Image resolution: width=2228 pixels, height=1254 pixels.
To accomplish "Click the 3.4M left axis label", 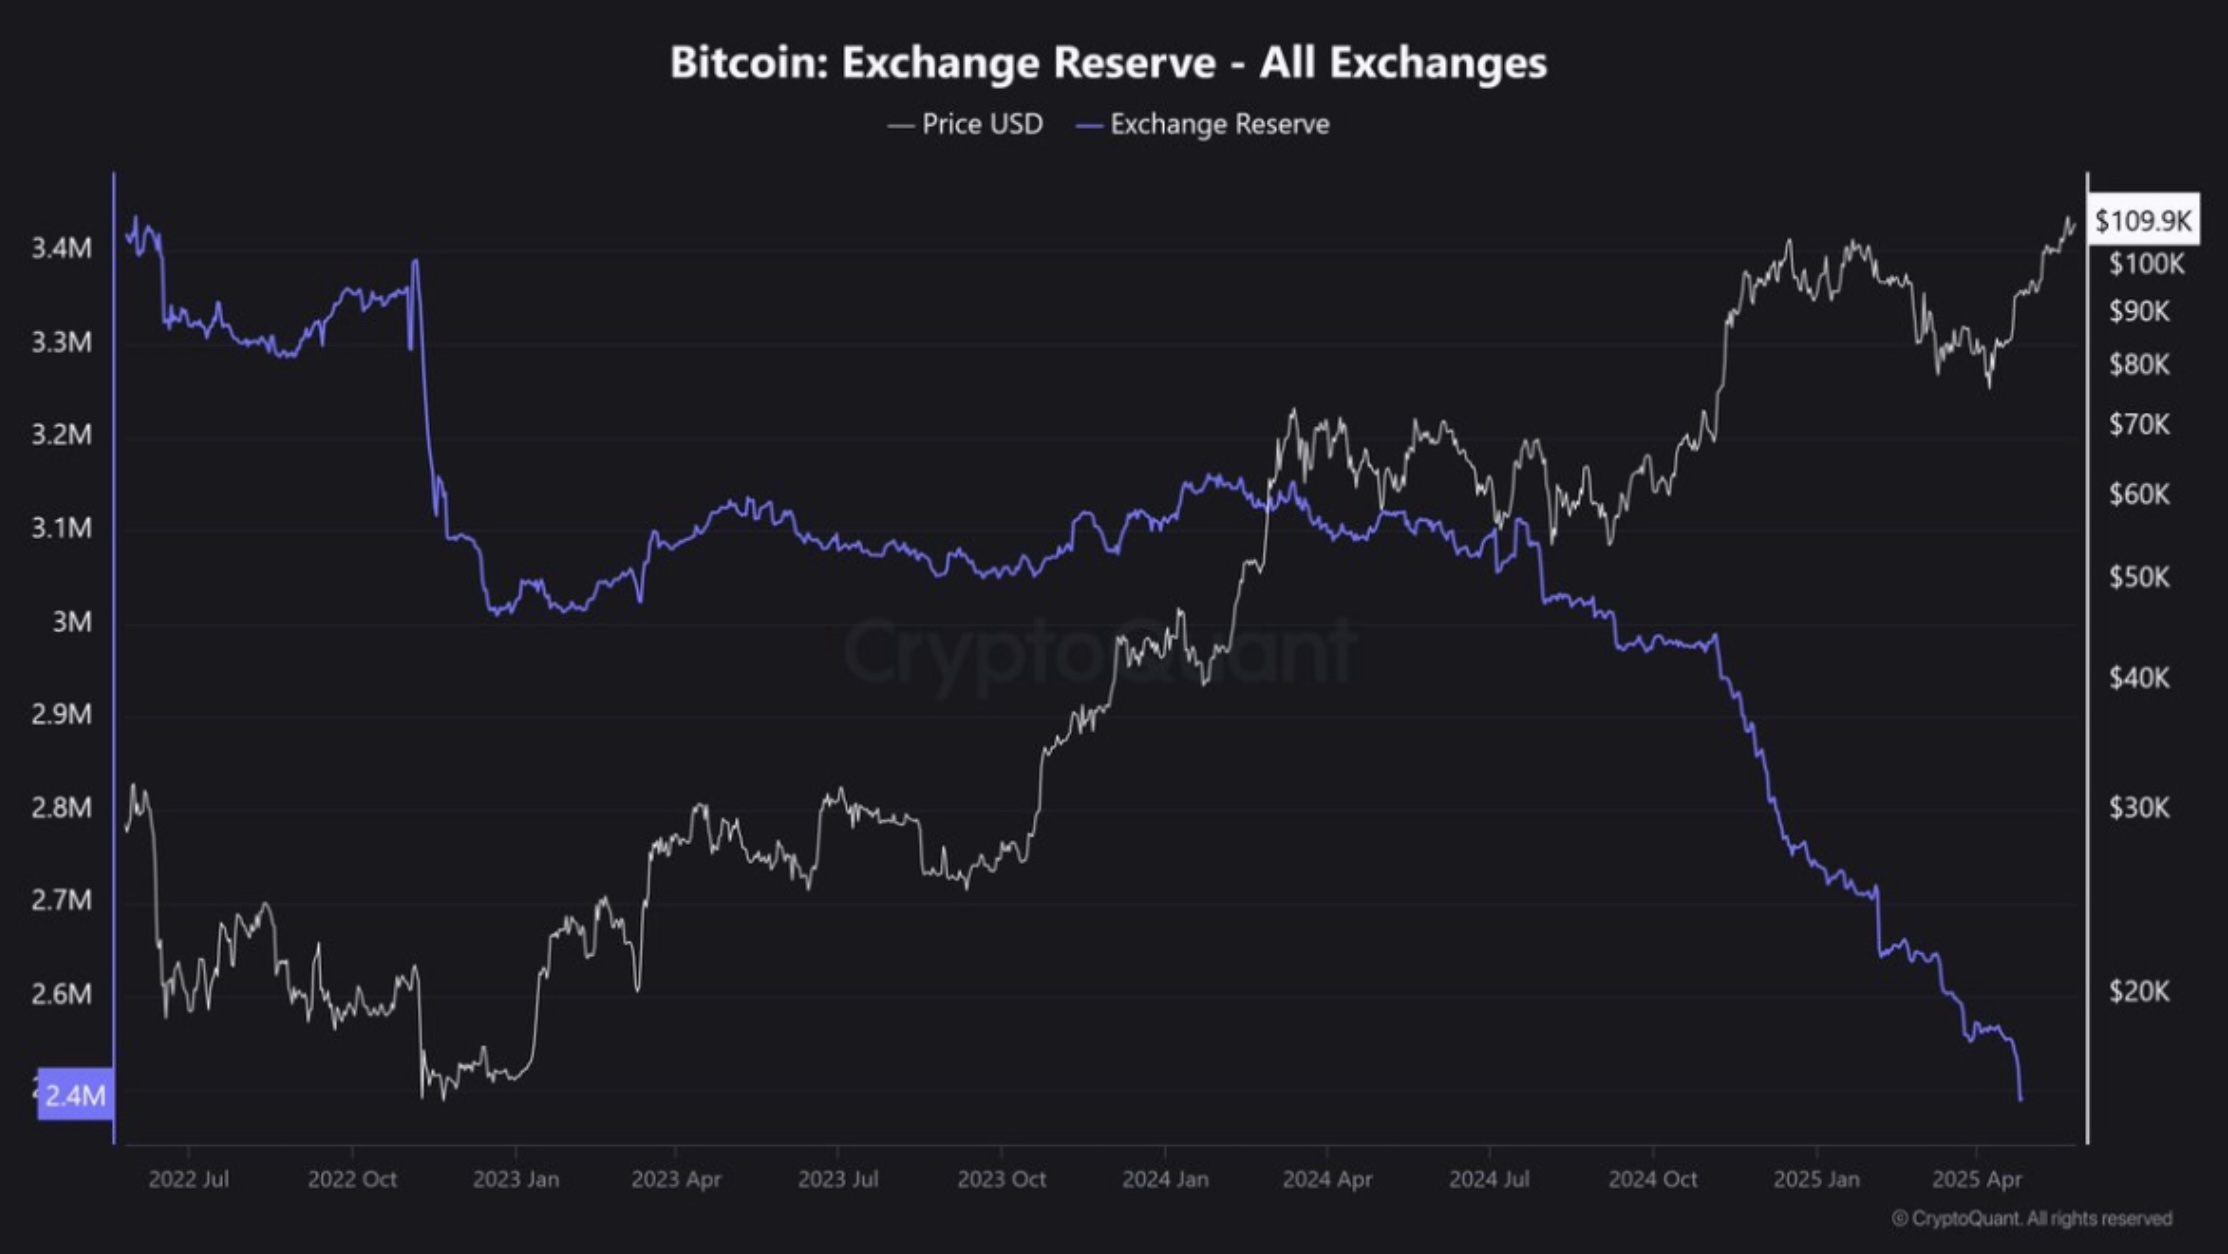I will [x=61, y=248].
